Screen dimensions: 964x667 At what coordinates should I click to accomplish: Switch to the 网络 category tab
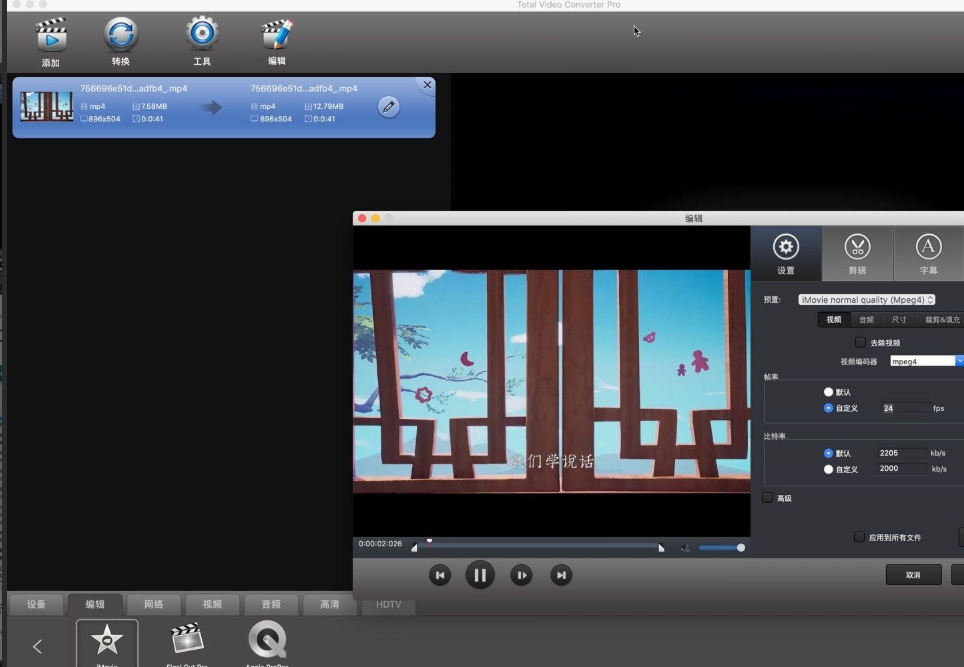(154, 604)
